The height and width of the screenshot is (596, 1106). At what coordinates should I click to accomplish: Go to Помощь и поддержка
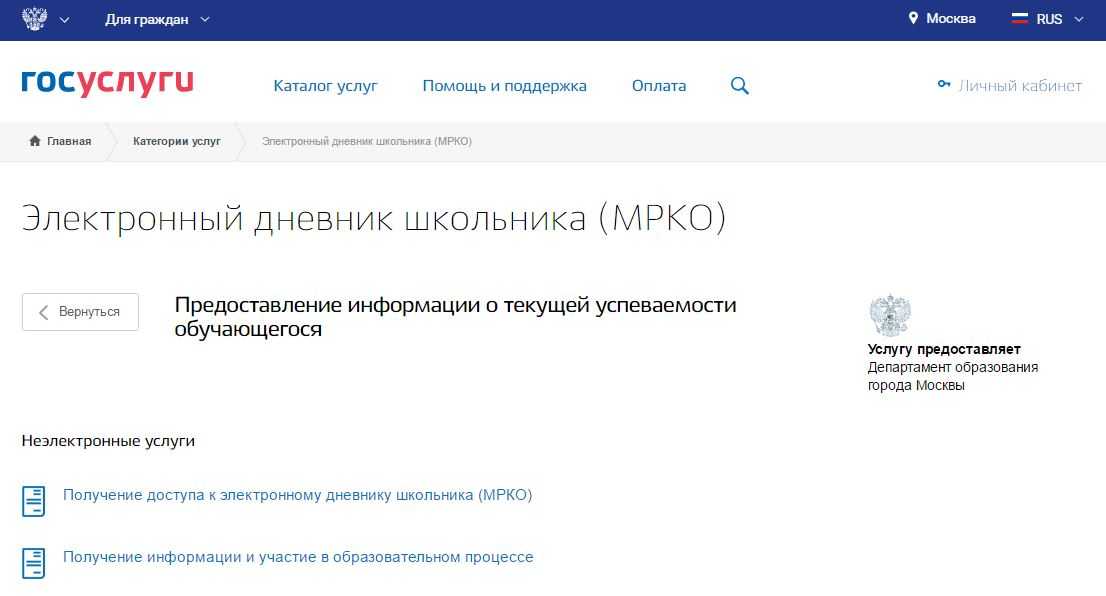point(504,86)
